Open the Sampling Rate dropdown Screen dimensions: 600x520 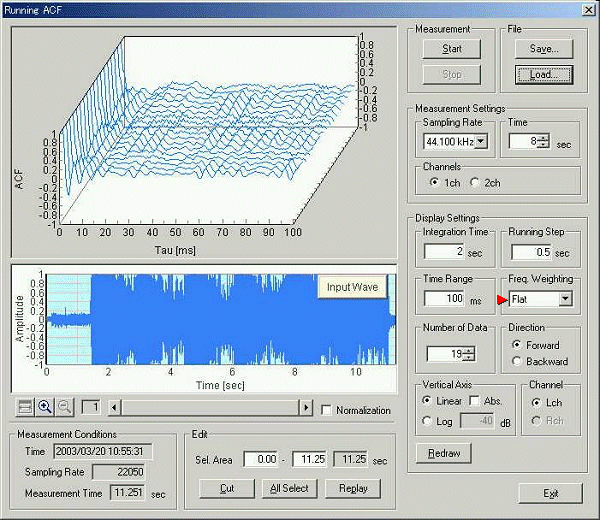pos(482,142)
